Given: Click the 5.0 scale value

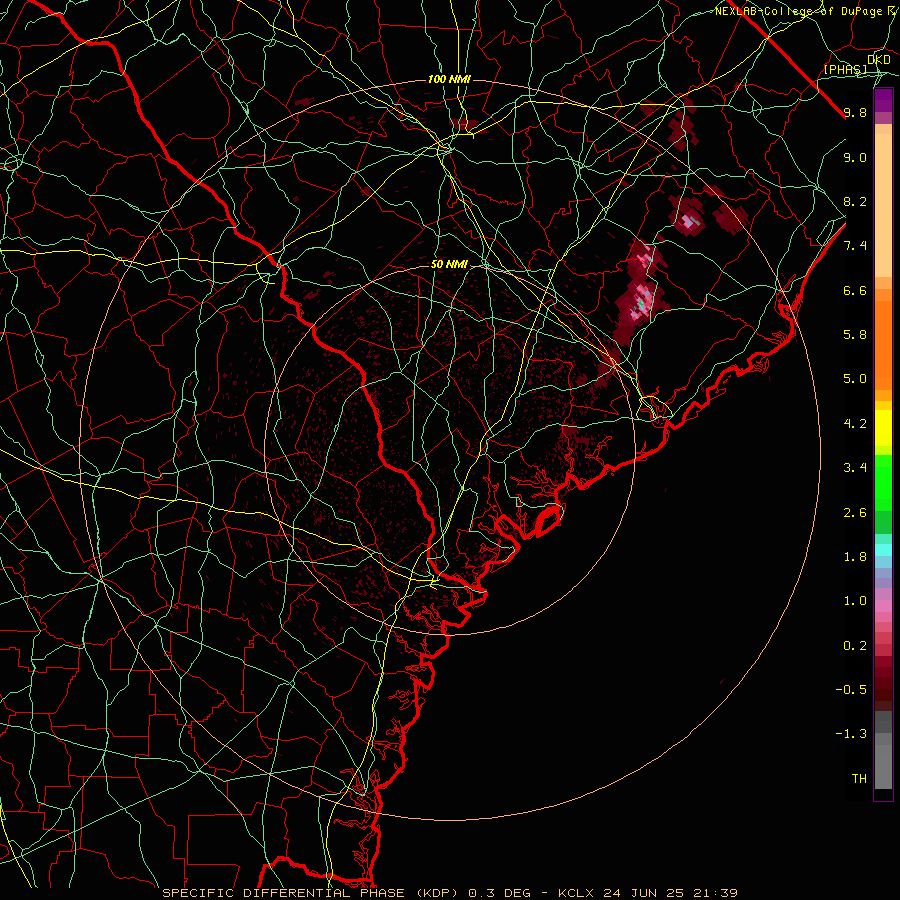Looking at the screenshot, I should pos(855,379).
